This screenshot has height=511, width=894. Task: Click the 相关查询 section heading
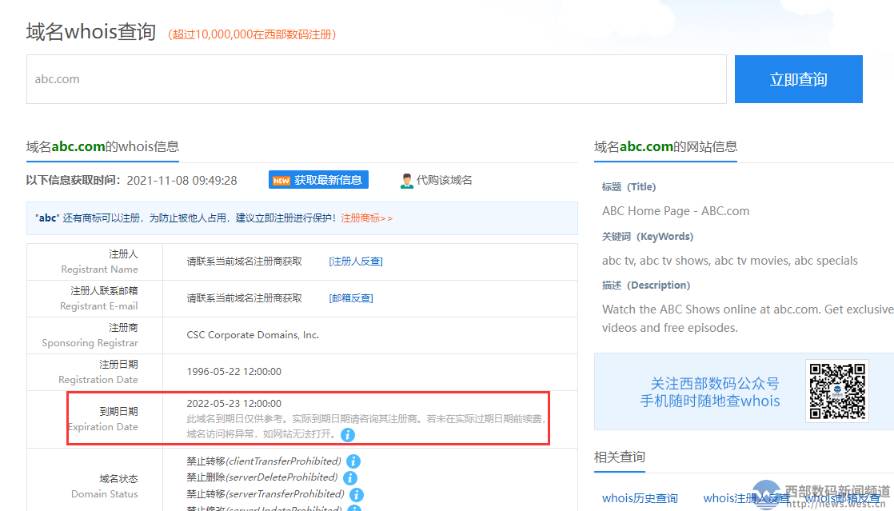(619, 457)
